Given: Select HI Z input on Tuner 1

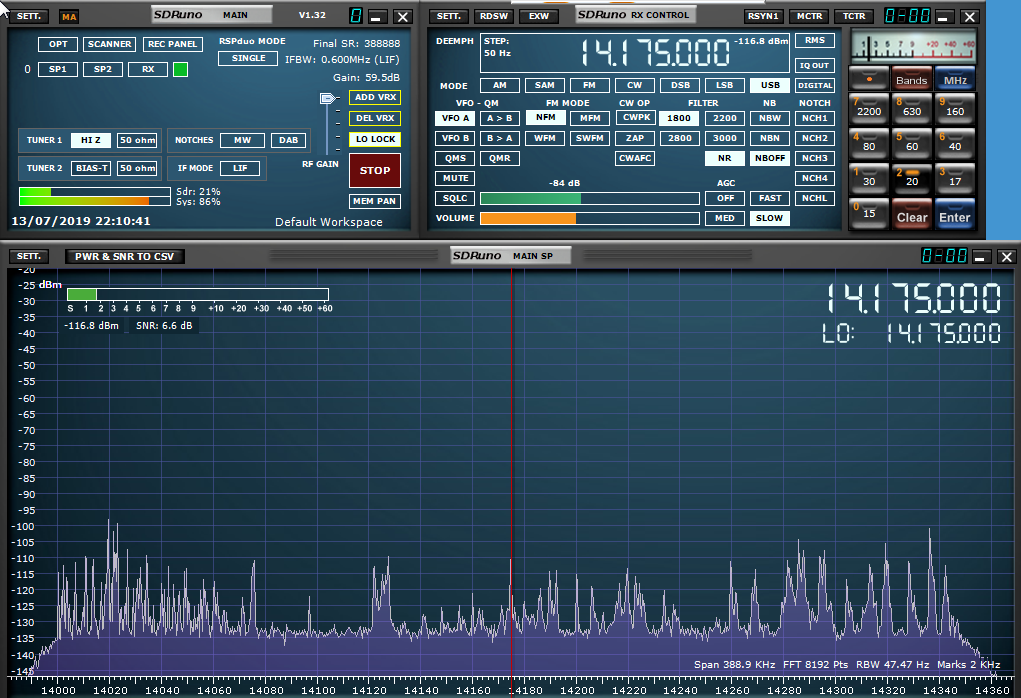Looking at the screenshot, I should pyautogui.click(x=91, y=140).
